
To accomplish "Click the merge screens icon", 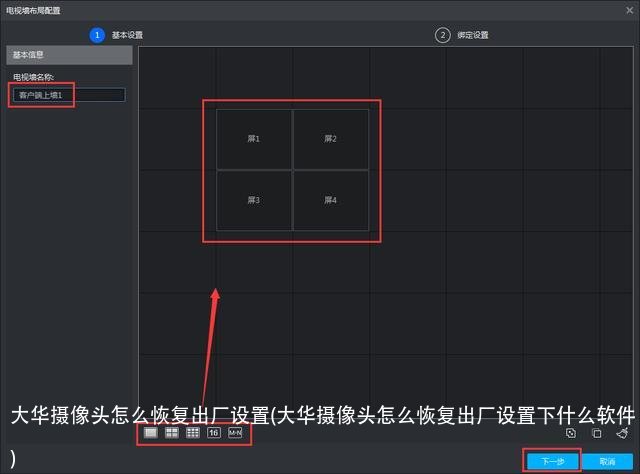I will coord(571,433).
